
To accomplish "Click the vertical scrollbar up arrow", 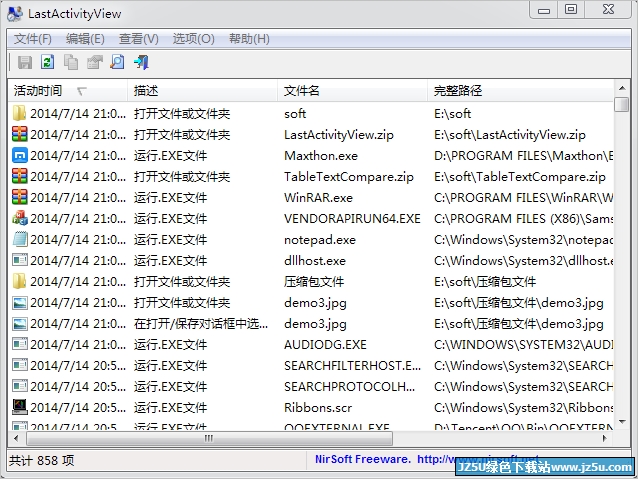I will tap(622, 88).
